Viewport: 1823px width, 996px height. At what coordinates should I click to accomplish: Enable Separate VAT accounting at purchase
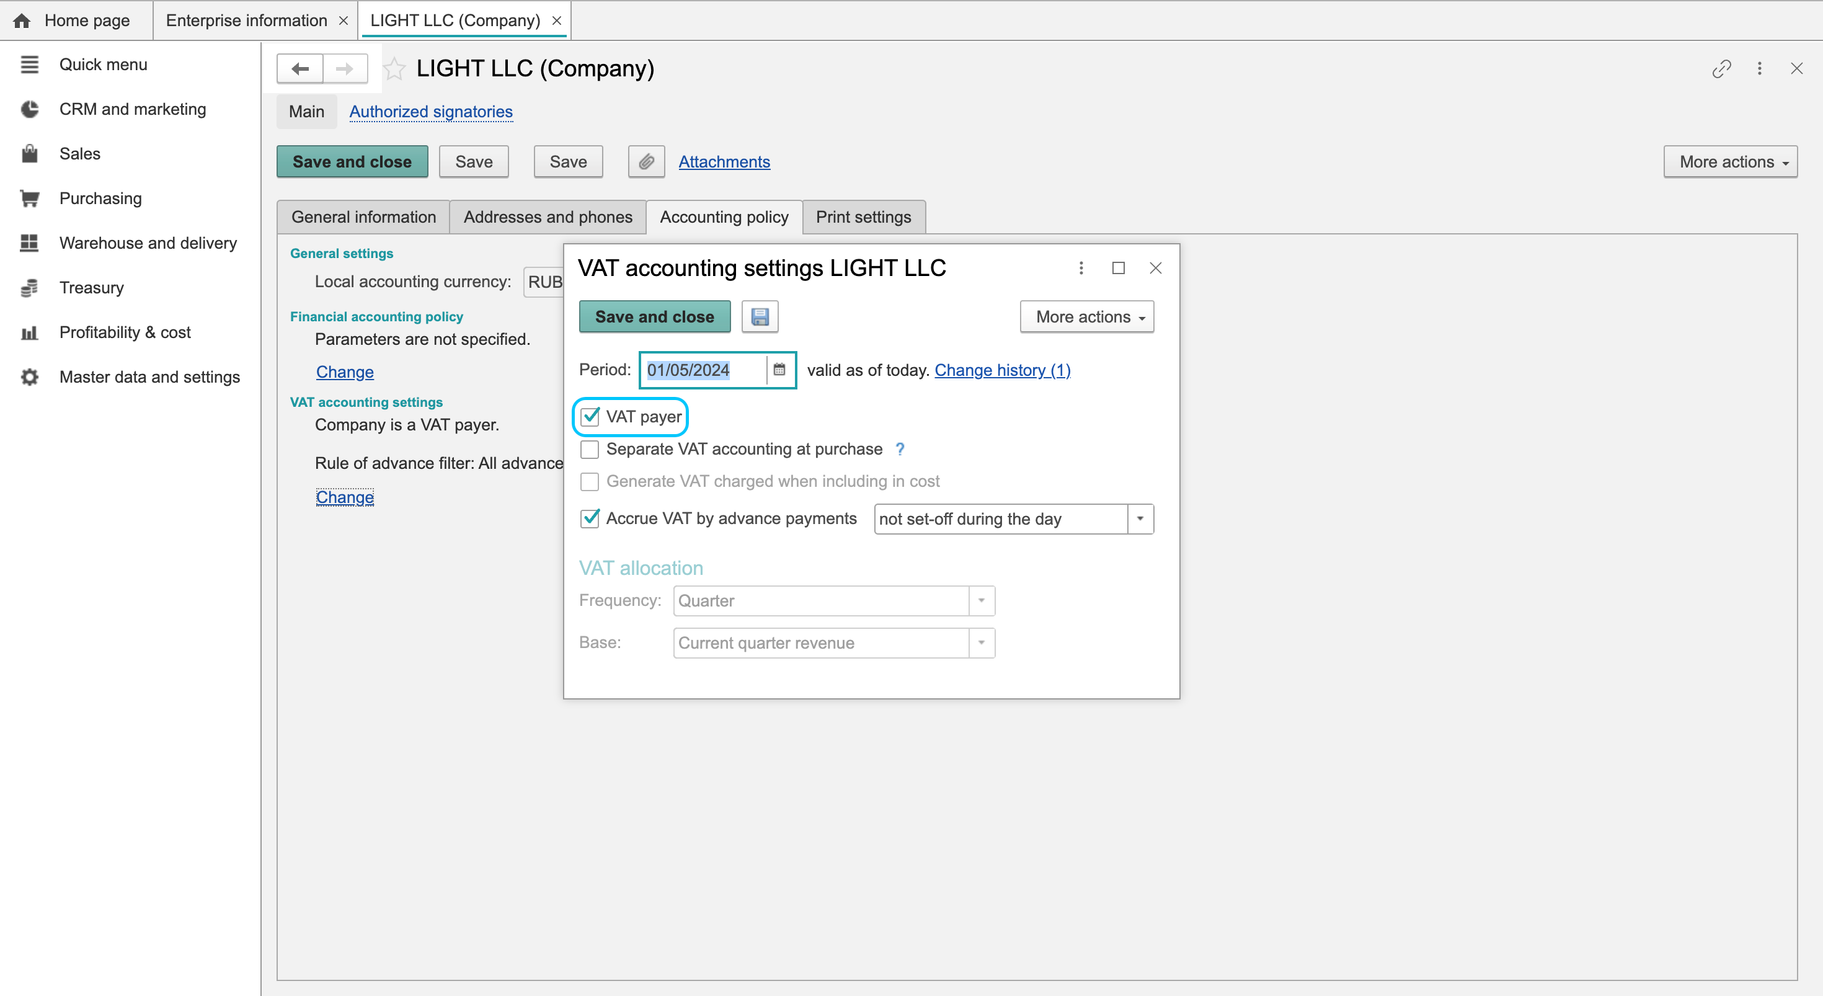pyautogui.click(x=590, y=450)
